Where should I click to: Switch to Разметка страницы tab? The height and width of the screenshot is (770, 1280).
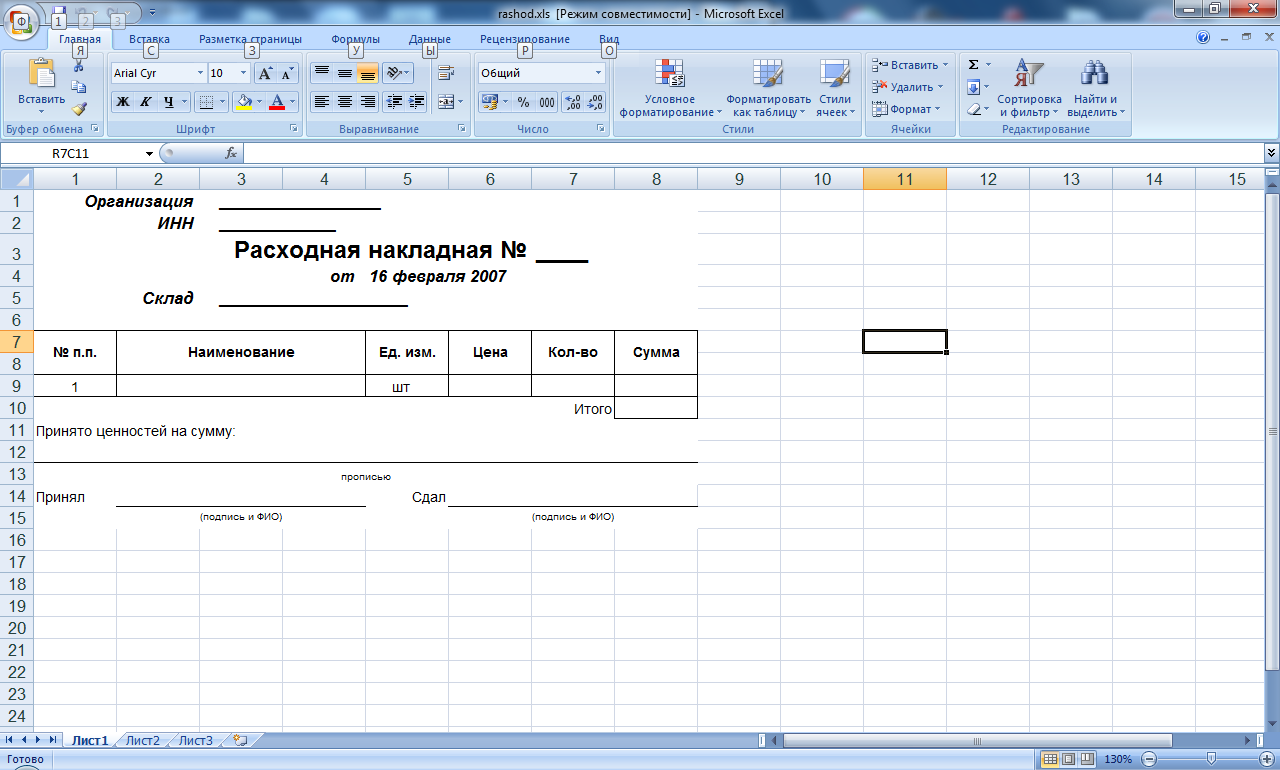coord(250,39)
